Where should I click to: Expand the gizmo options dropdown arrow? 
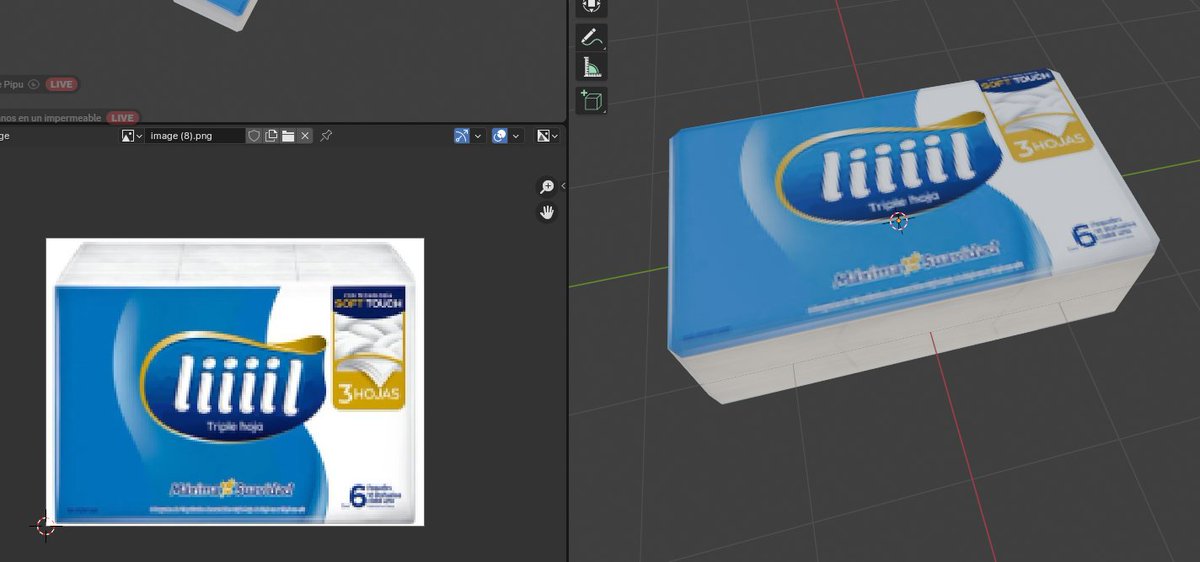click(479, 135)
